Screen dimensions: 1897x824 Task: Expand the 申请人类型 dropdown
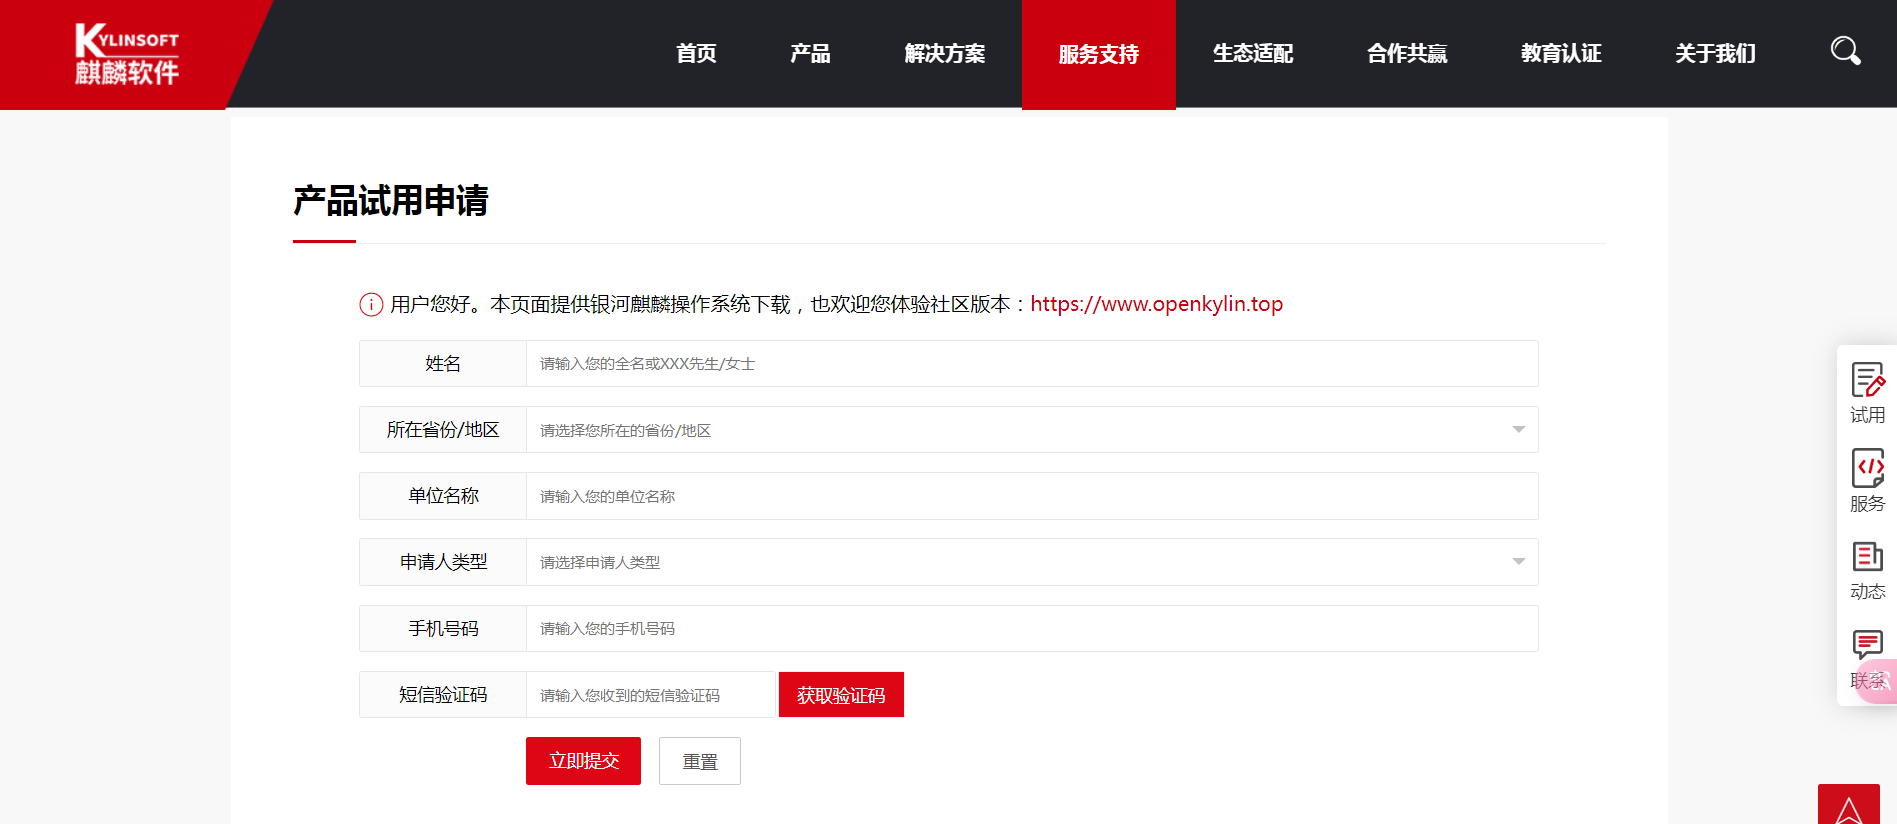[x=1032, y=562]
